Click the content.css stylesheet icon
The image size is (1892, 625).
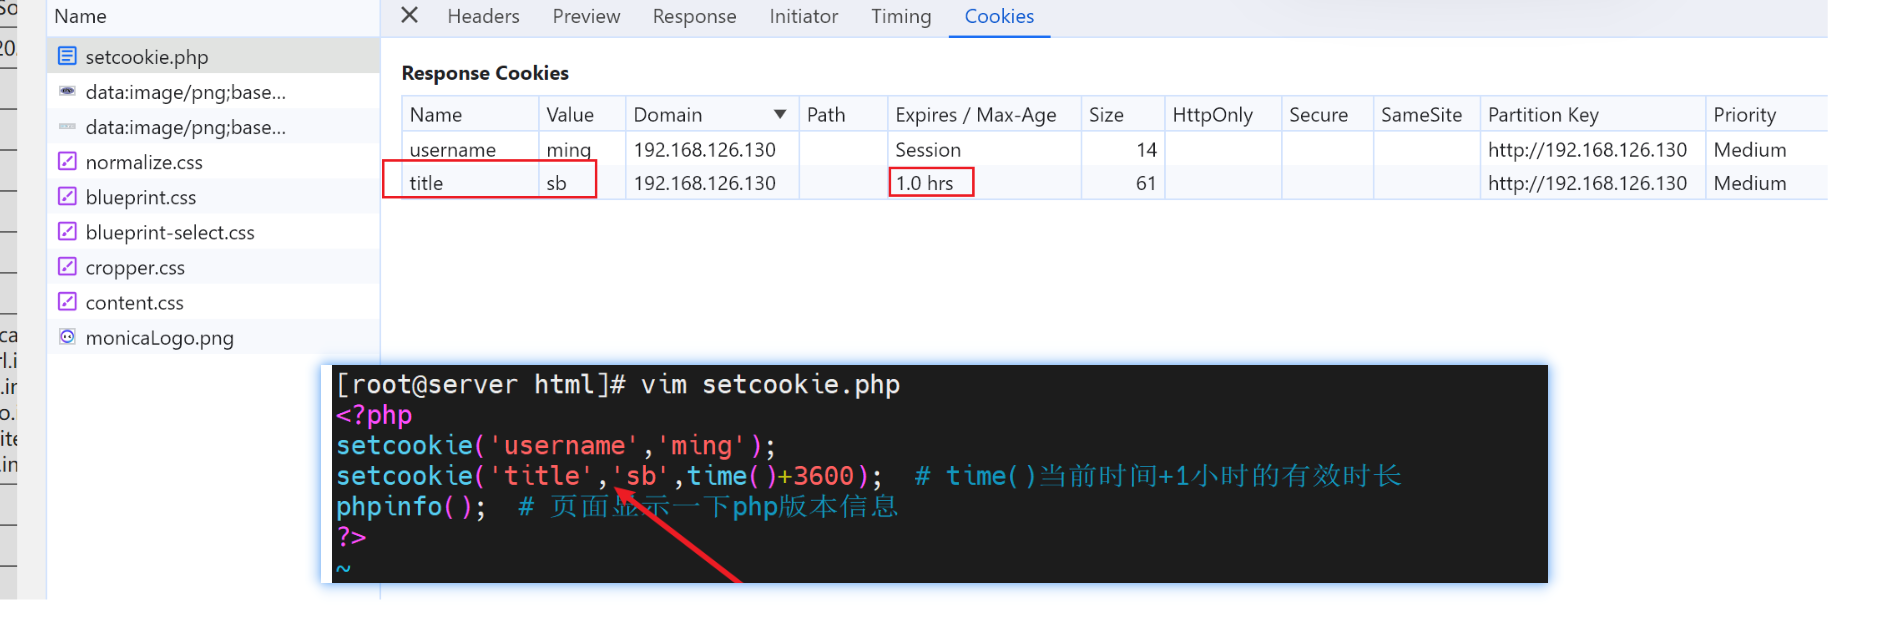coord(67,301)
